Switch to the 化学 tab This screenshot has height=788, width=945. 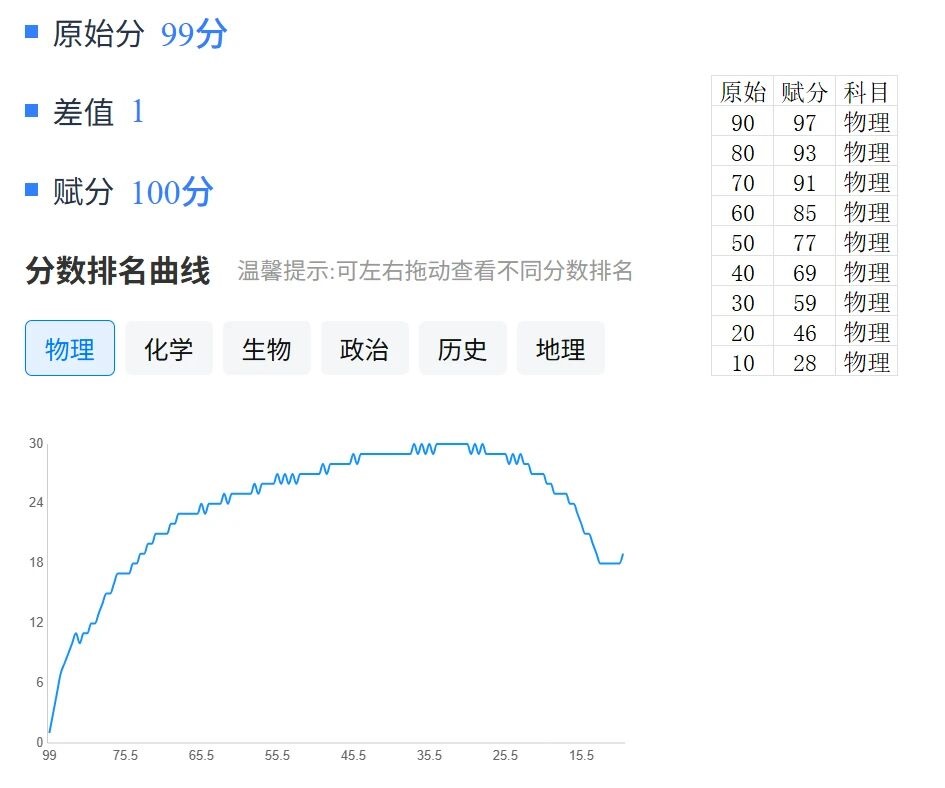168,349
